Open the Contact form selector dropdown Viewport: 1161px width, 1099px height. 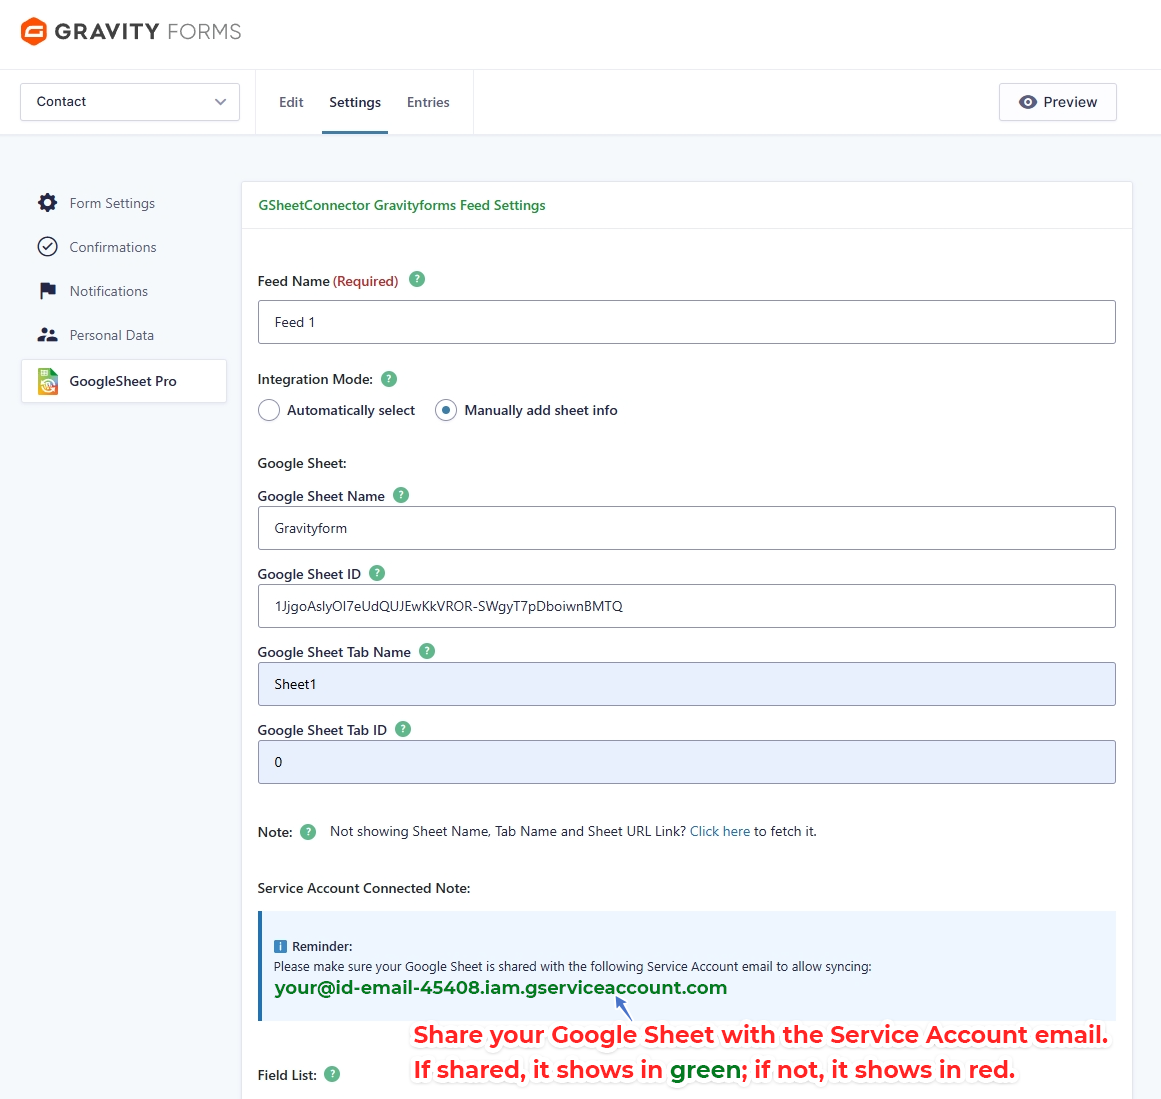tap(130, 101)
